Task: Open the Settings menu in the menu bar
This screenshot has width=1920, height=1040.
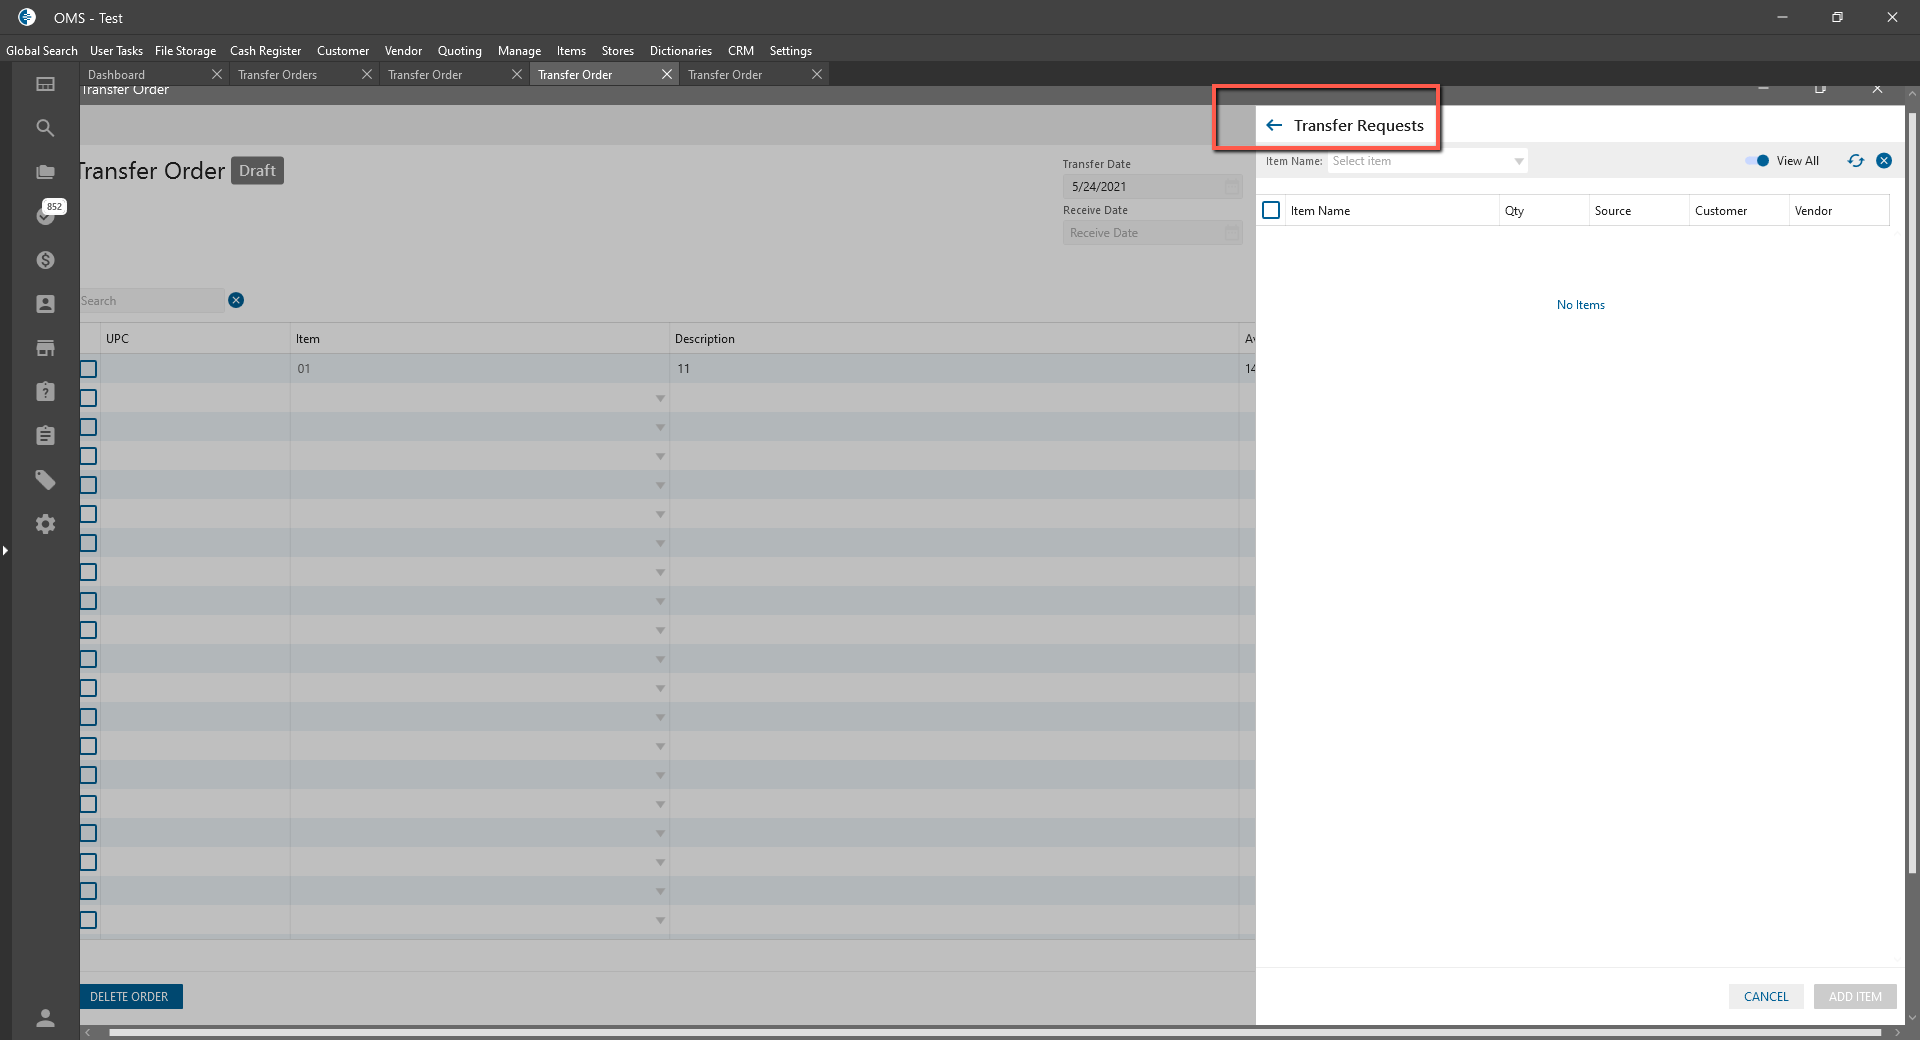Action: coord(790,51)
